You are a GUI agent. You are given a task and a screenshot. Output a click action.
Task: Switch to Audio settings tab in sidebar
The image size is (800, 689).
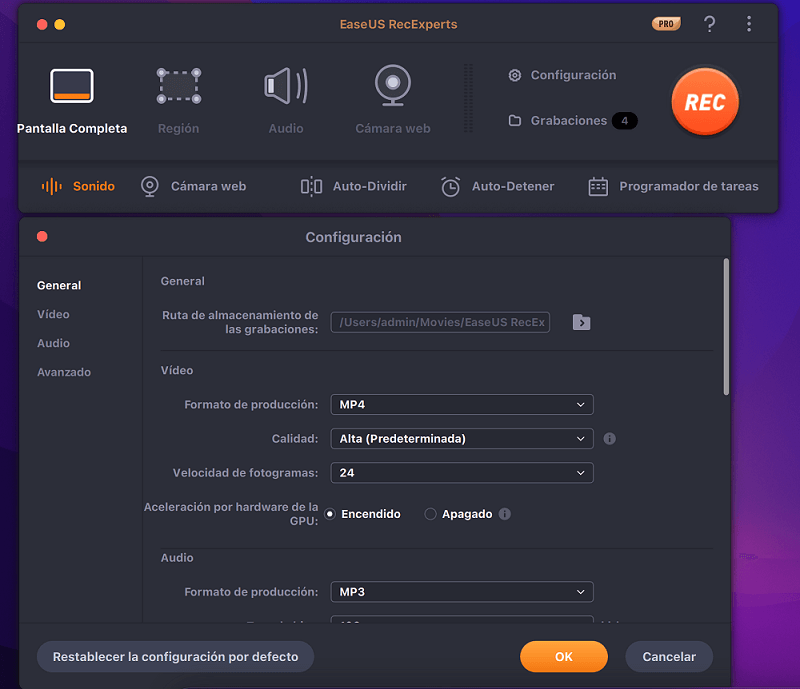[53, 343]
